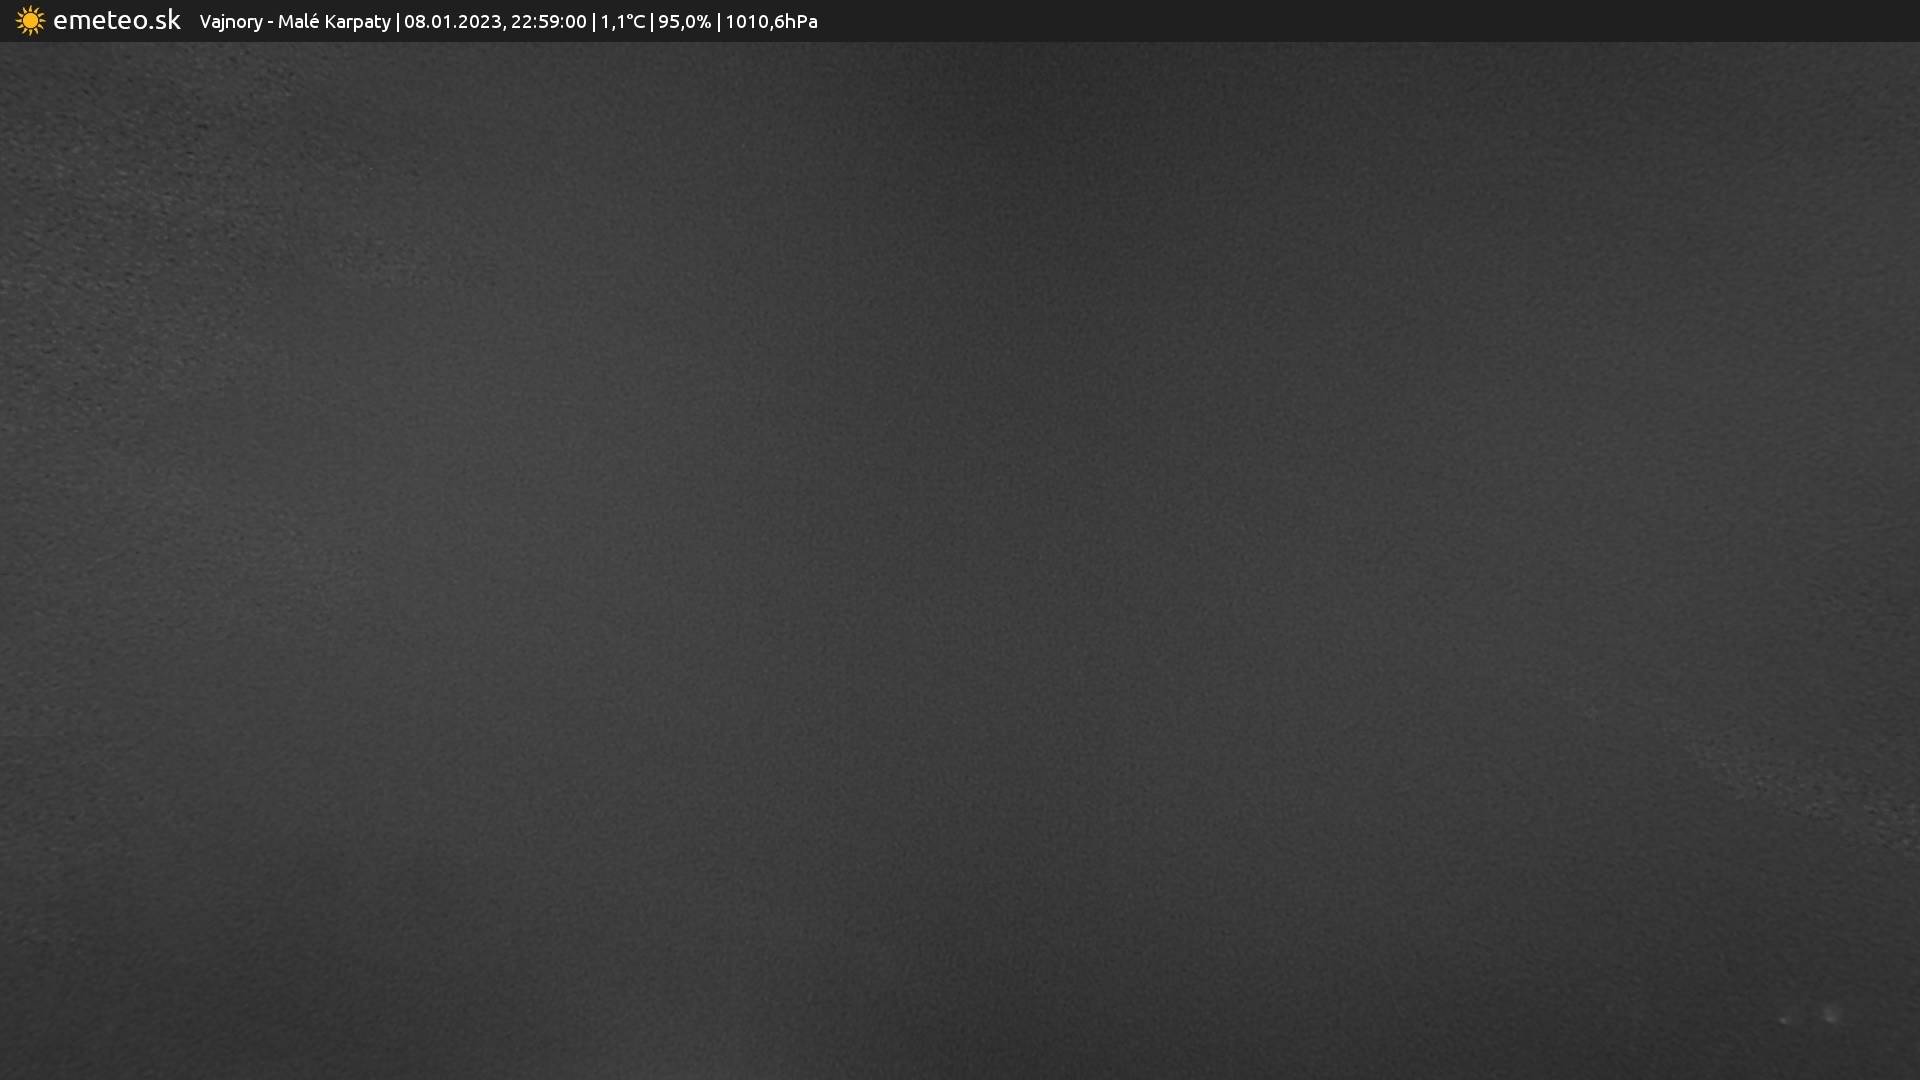
Task: Click the separator bar after Malé Karpaty
Action: [x=397, y=22]
